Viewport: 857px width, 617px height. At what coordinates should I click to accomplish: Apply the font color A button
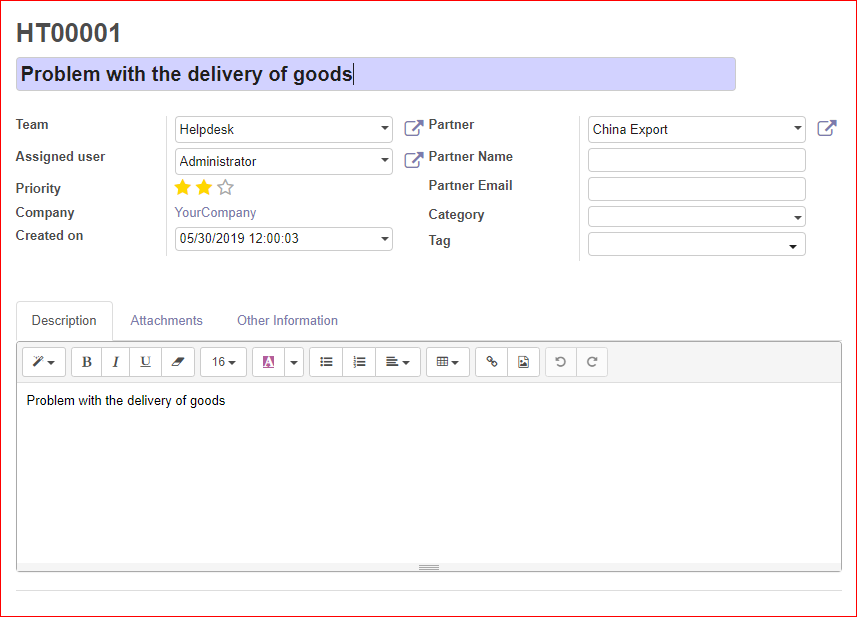[268, 362]
